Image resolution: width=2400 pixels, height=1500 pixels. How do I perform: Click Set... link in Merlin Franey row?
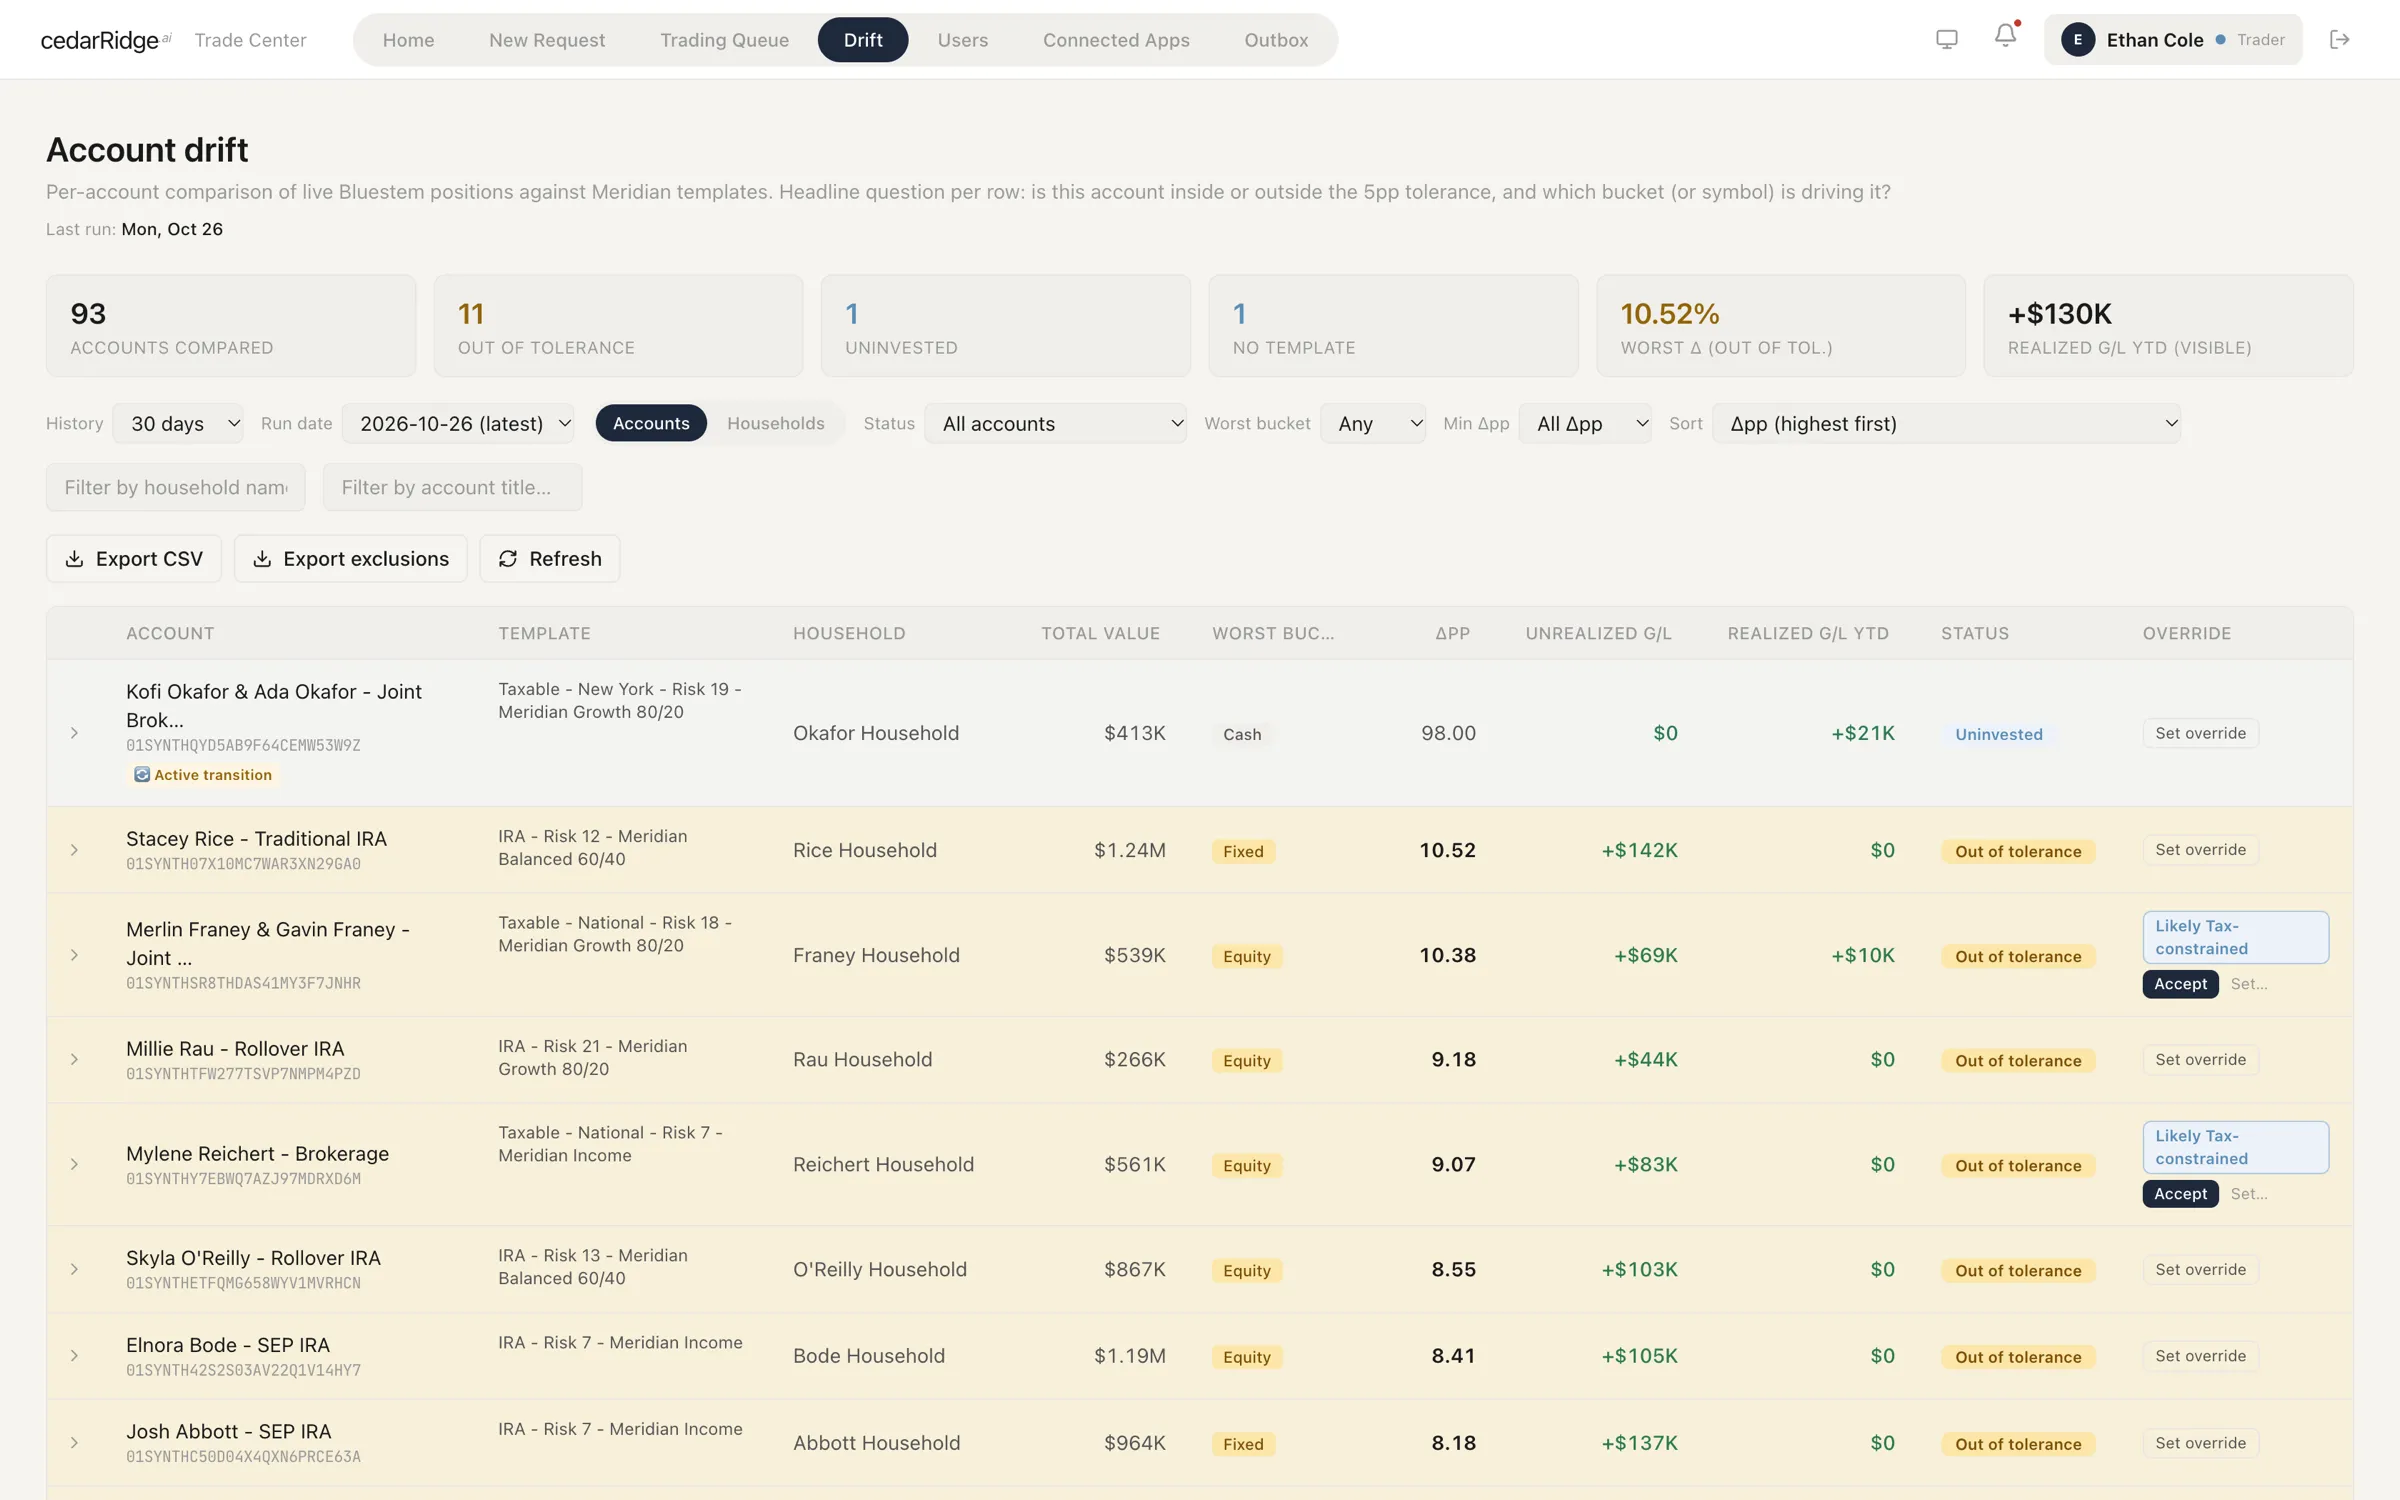[x=2249, y=984]
